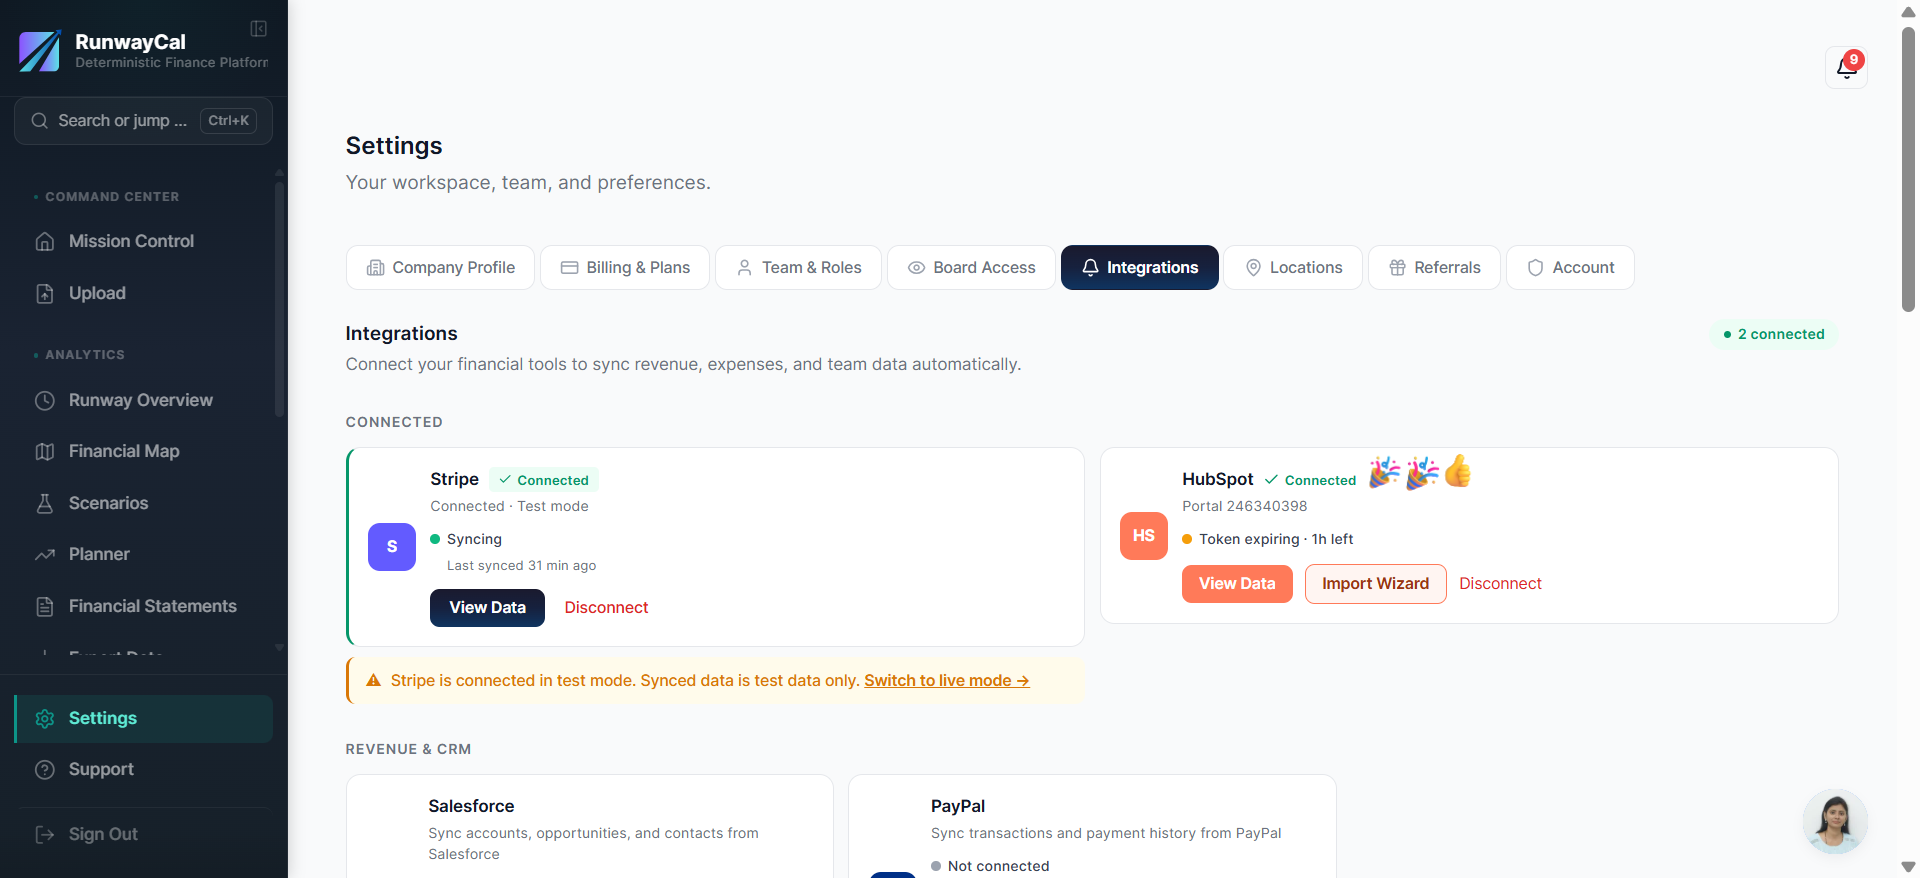Open the Locations tab
Screen dimensions: 1920x878
(x=1293, y=268)
